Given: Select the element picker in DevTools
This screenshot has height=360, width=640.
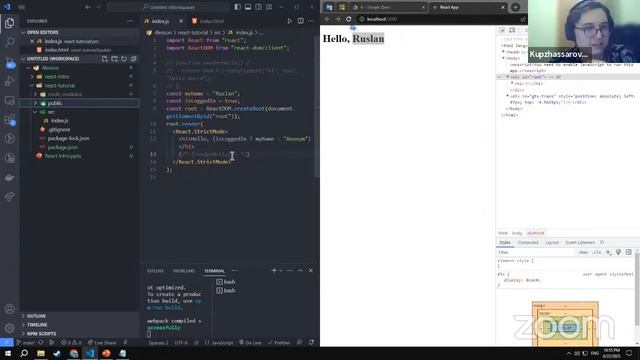Looking at the screenshot, I should (502, 30).
